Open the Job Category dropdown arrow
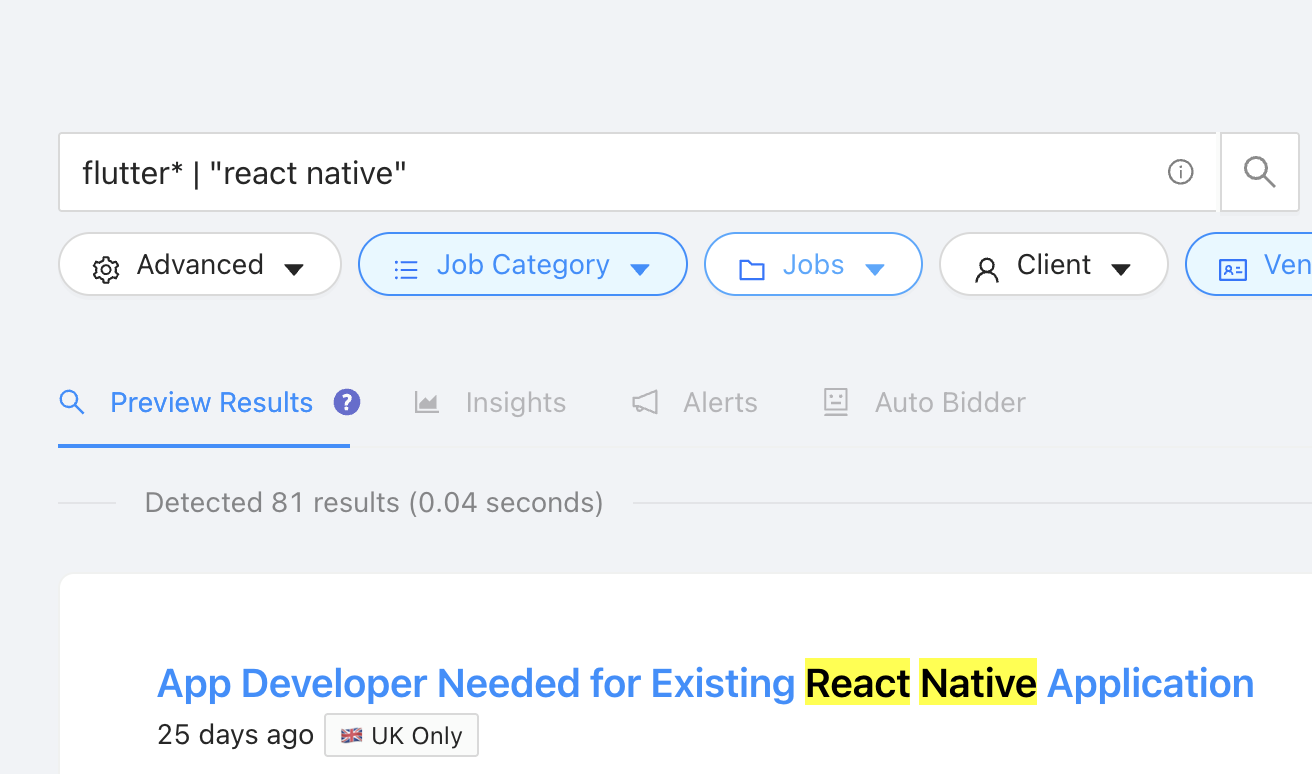The width and height of the screenshot is (1312, 774). (x=640, y=268)
